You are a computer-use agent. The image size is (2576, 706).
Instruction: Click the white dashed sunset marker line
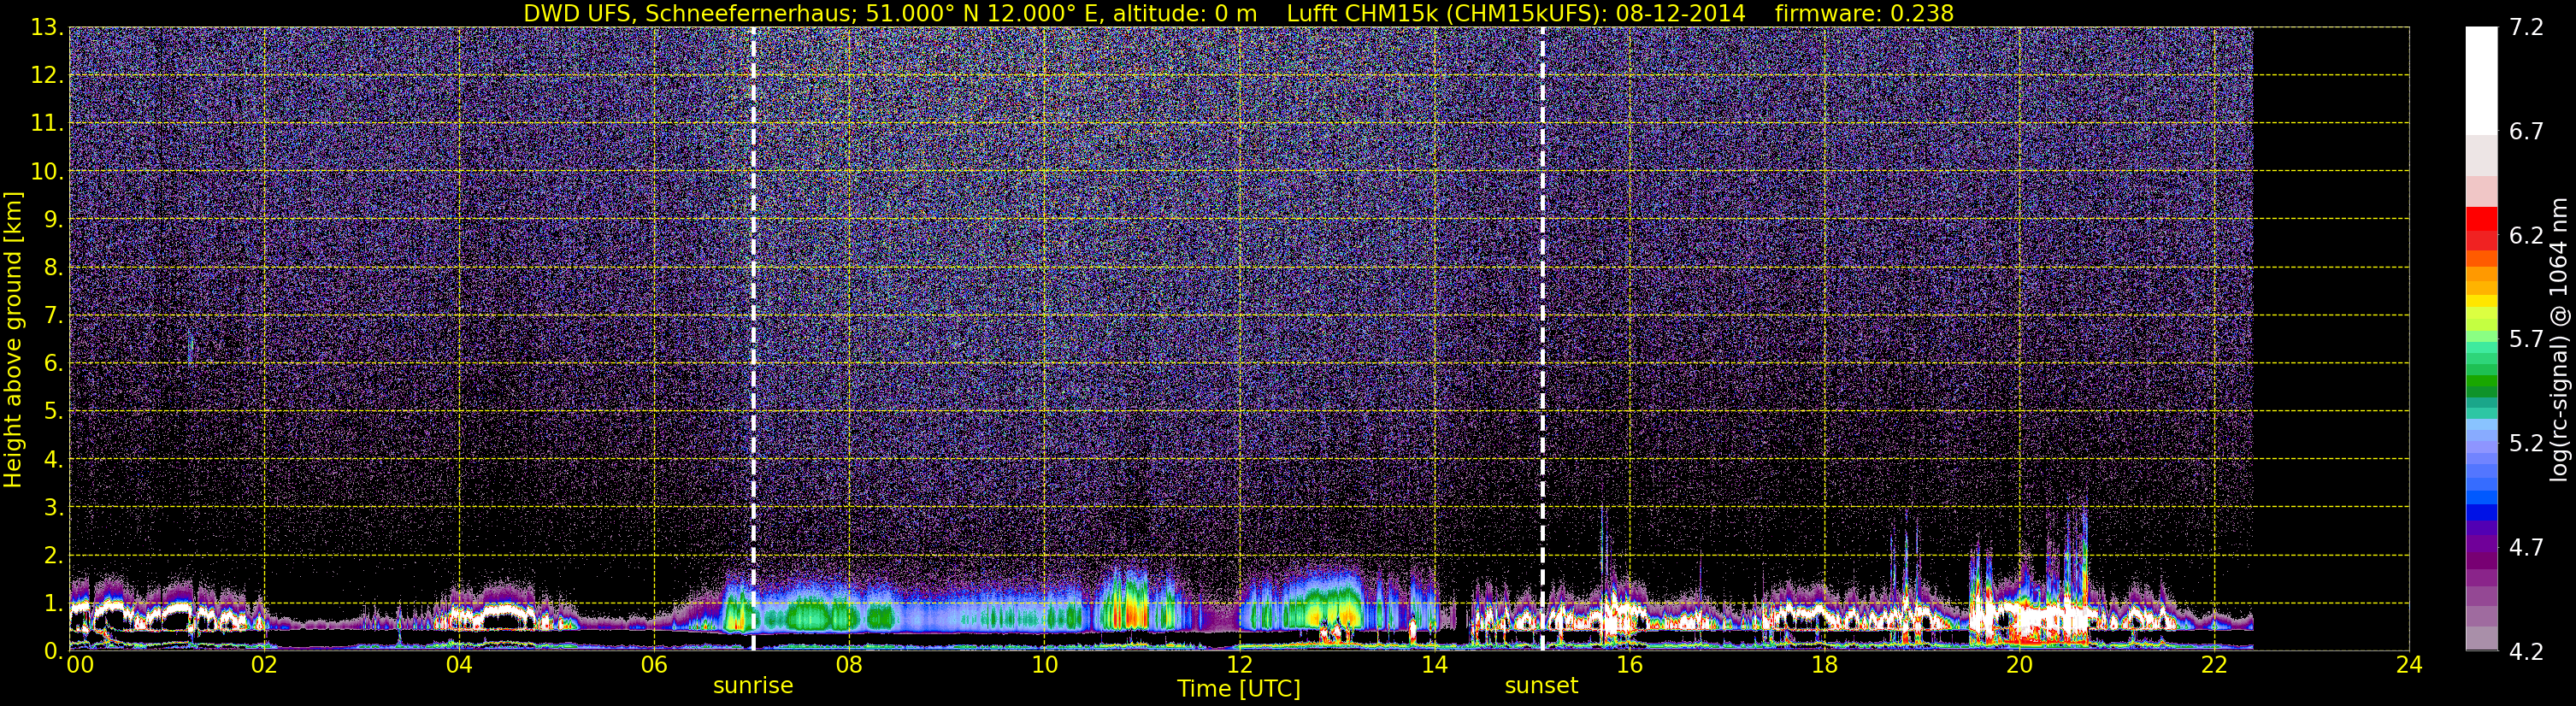coord(1542,339)
